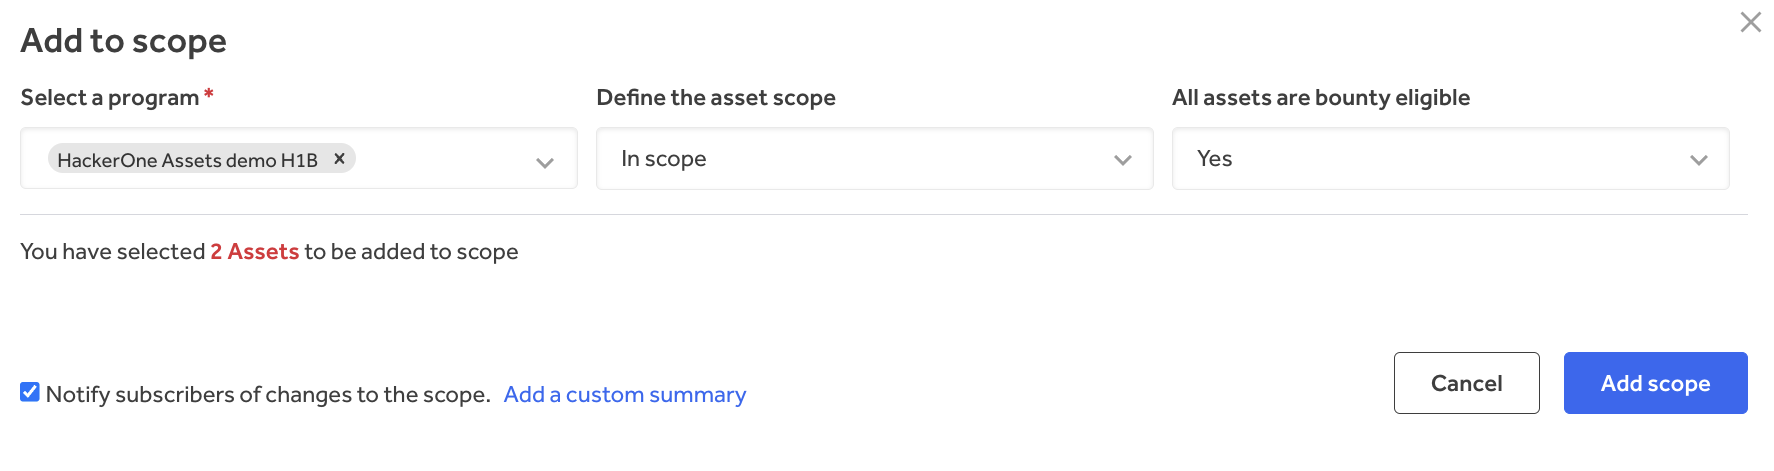Open the Yes bounty eligibility dropdown
The width and height of the screenshot is (1774, 471).
(x=1430, y=158)
